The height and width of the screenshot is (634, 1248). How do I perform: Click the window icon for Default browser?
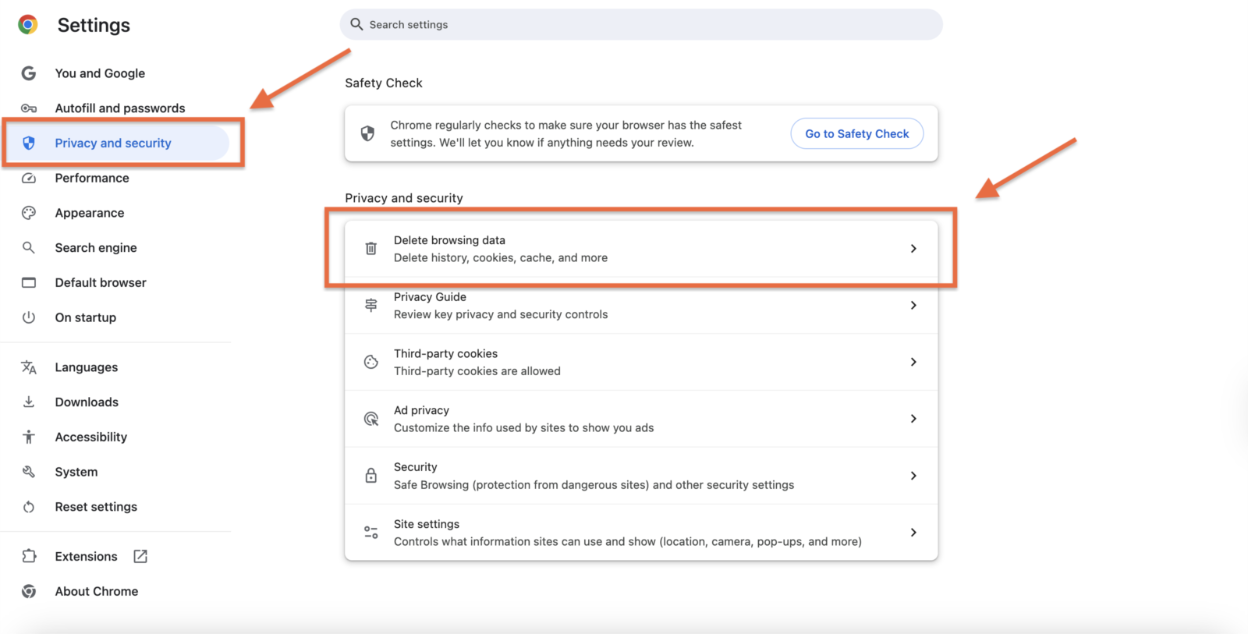(x=29, y=283)
